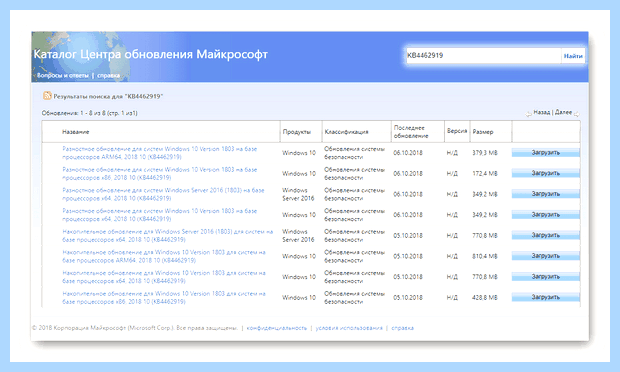
Task: Open the delta update for Windows 10 x64 link
Action: (160, 215)
